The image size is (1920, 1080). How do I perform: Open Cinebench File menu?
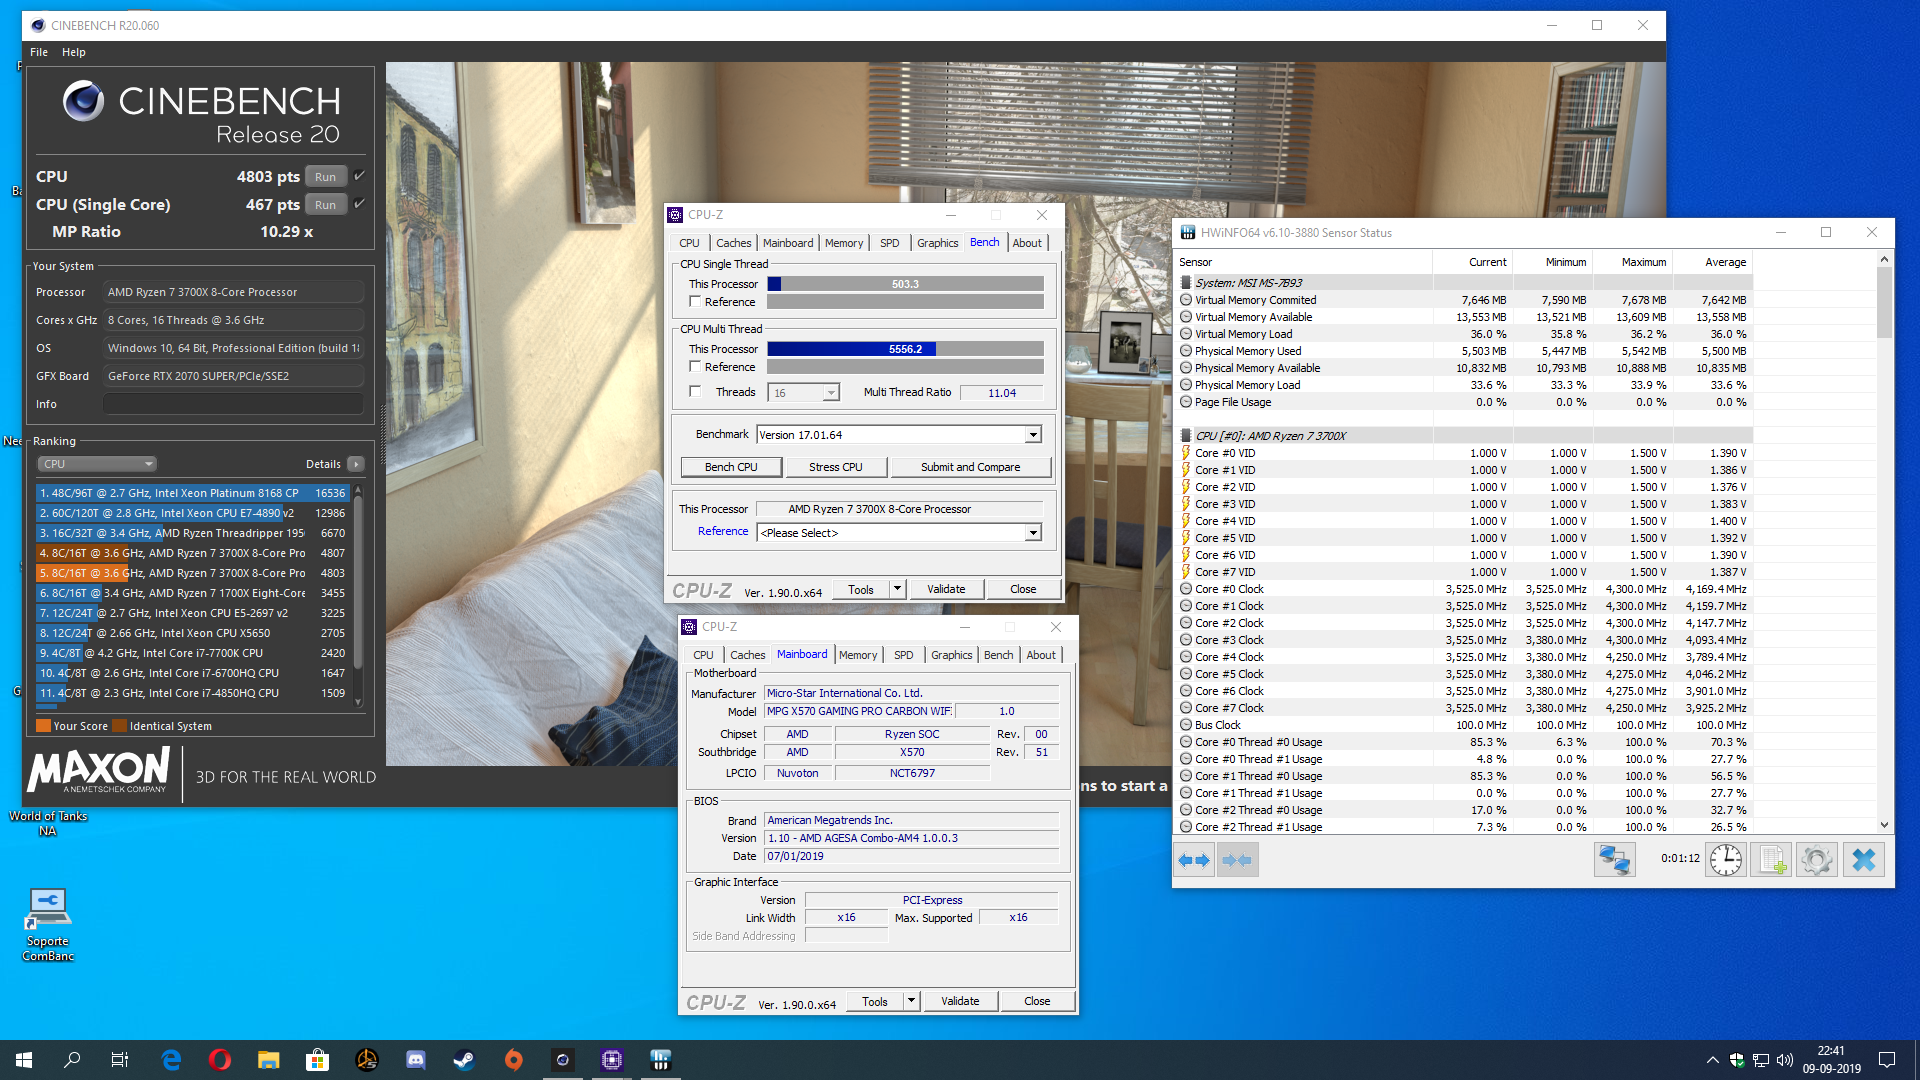[x=39, y=52]
